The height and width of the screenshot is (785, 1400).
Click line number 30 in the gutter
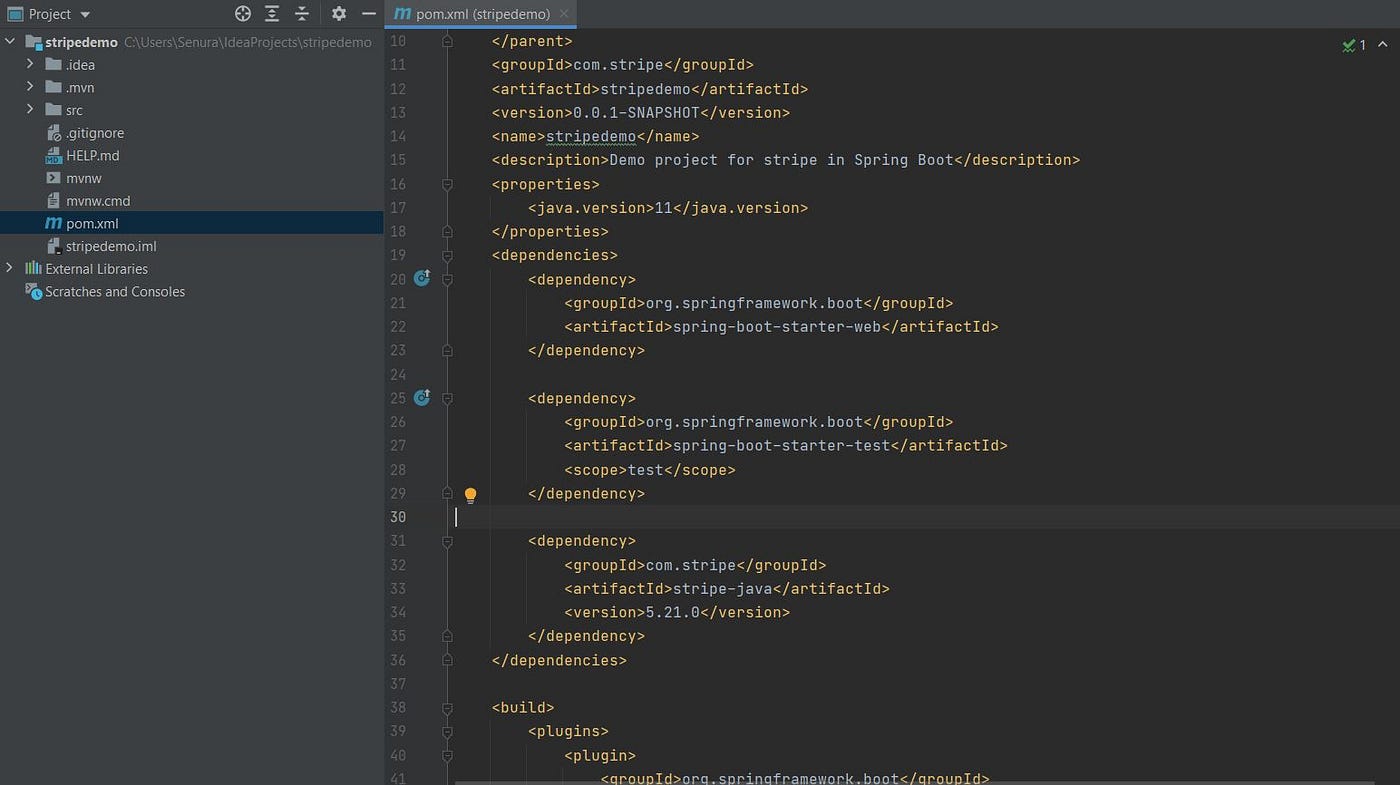398,517
